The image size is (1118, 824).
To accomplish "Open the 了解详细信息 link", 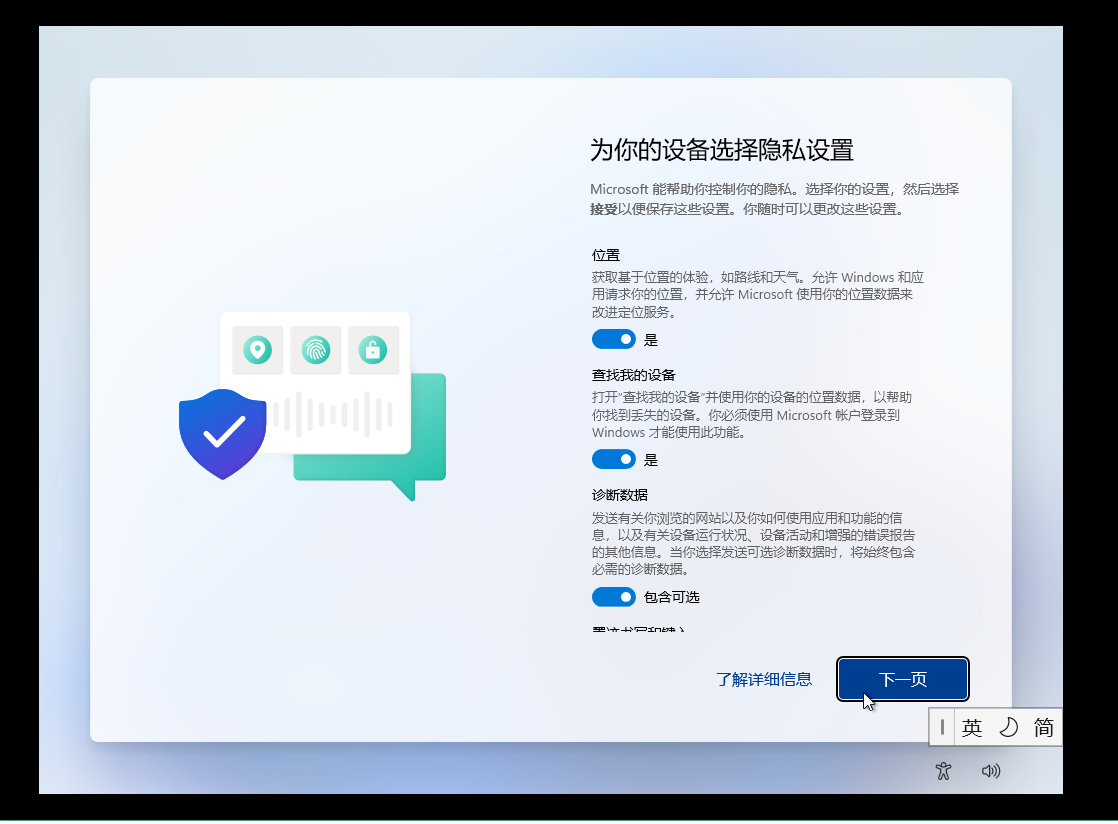I will 764,679.
